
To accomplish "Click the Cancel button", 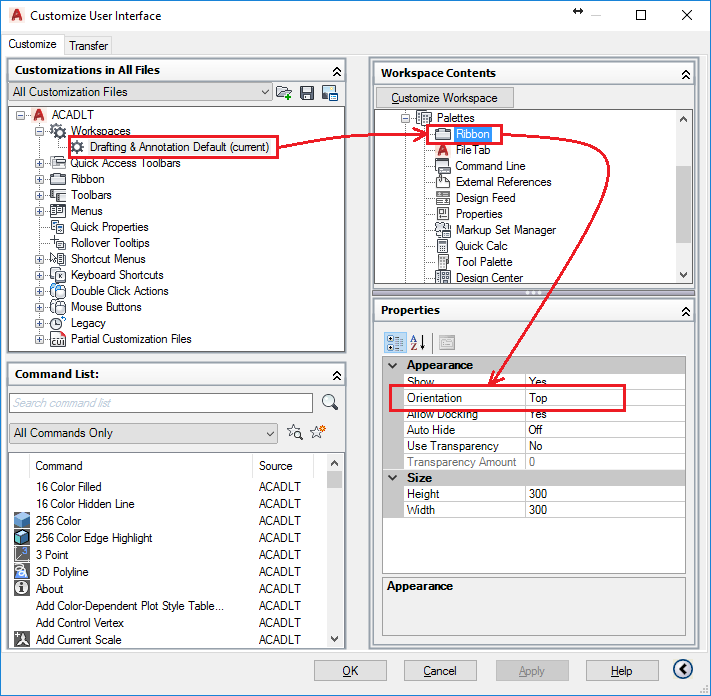I will tap(440, 671).
